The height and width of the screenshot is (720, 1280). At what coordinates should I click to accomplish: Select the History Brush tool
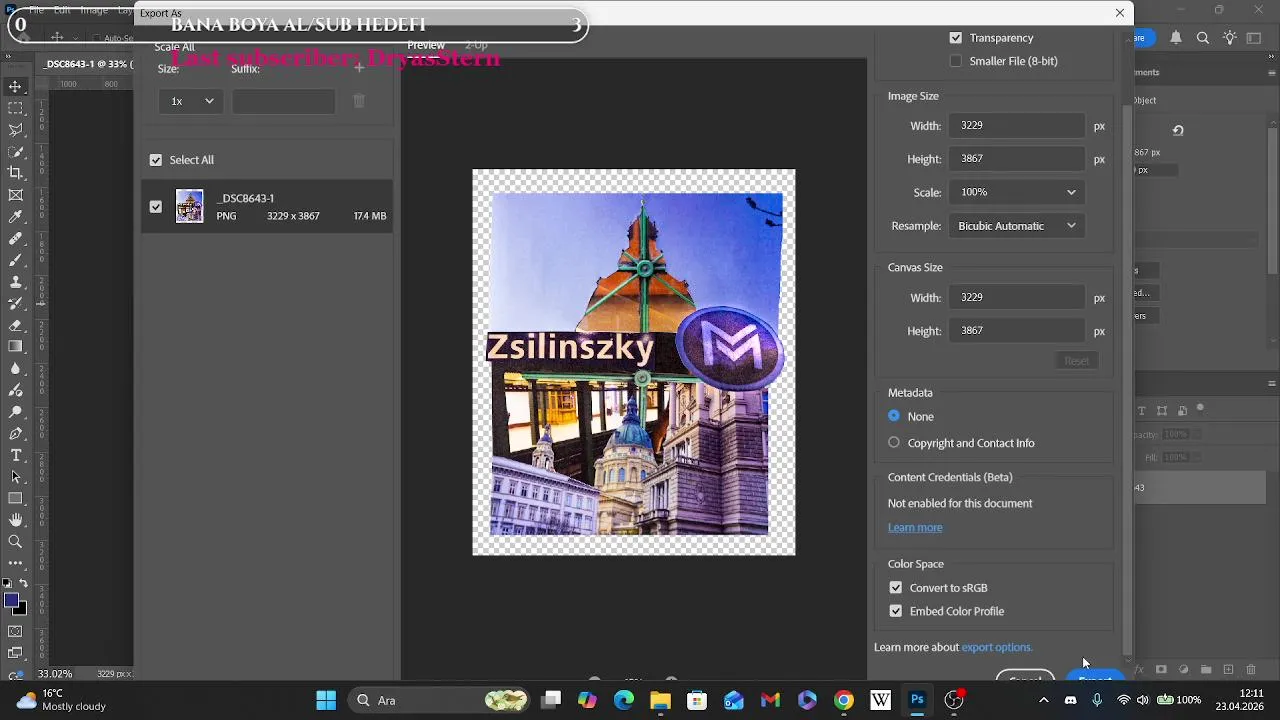click(15, 303)
